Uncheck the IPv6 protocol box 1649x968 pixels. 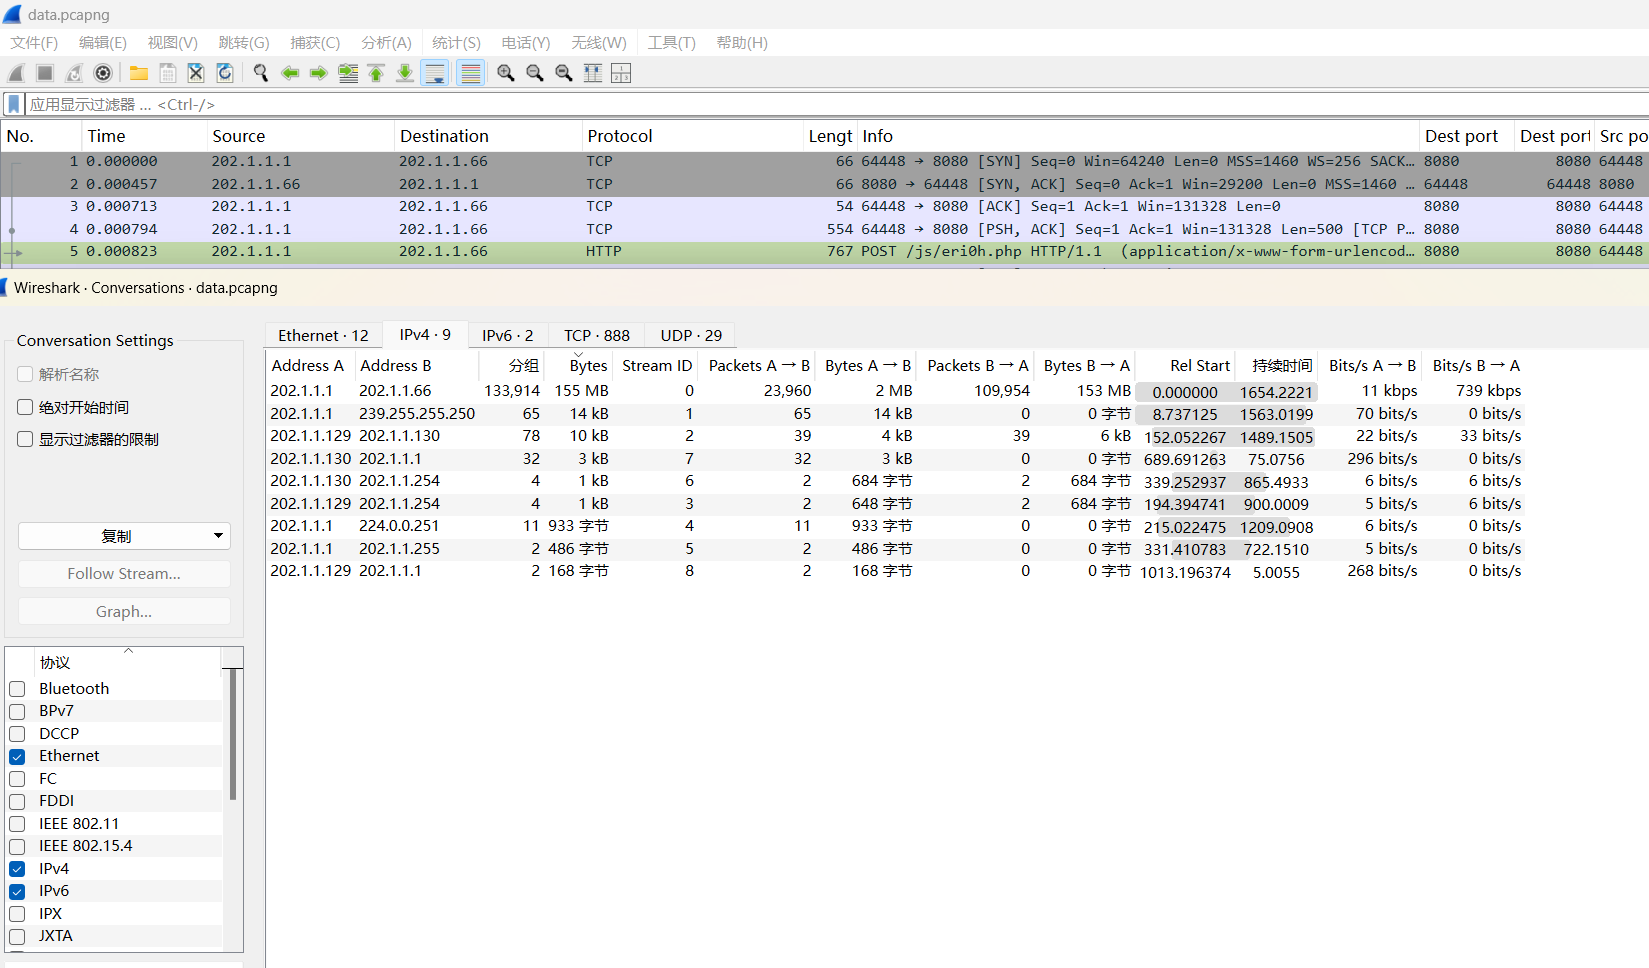17,891
